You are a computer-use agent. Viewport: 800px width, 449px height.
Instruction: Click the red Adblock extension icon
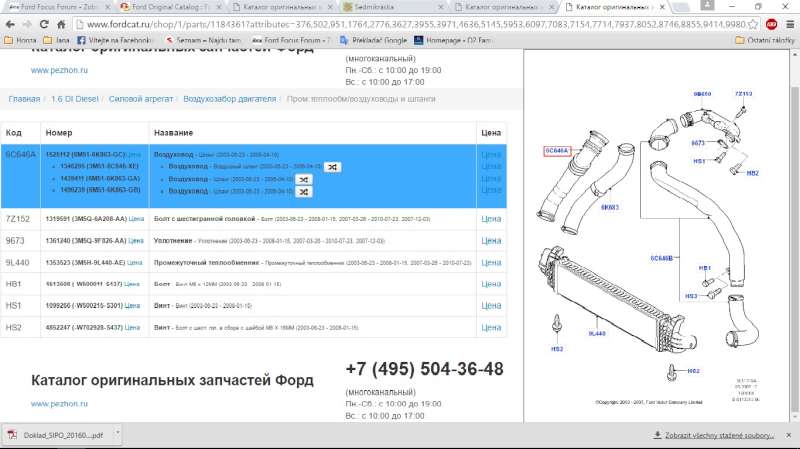772,24
